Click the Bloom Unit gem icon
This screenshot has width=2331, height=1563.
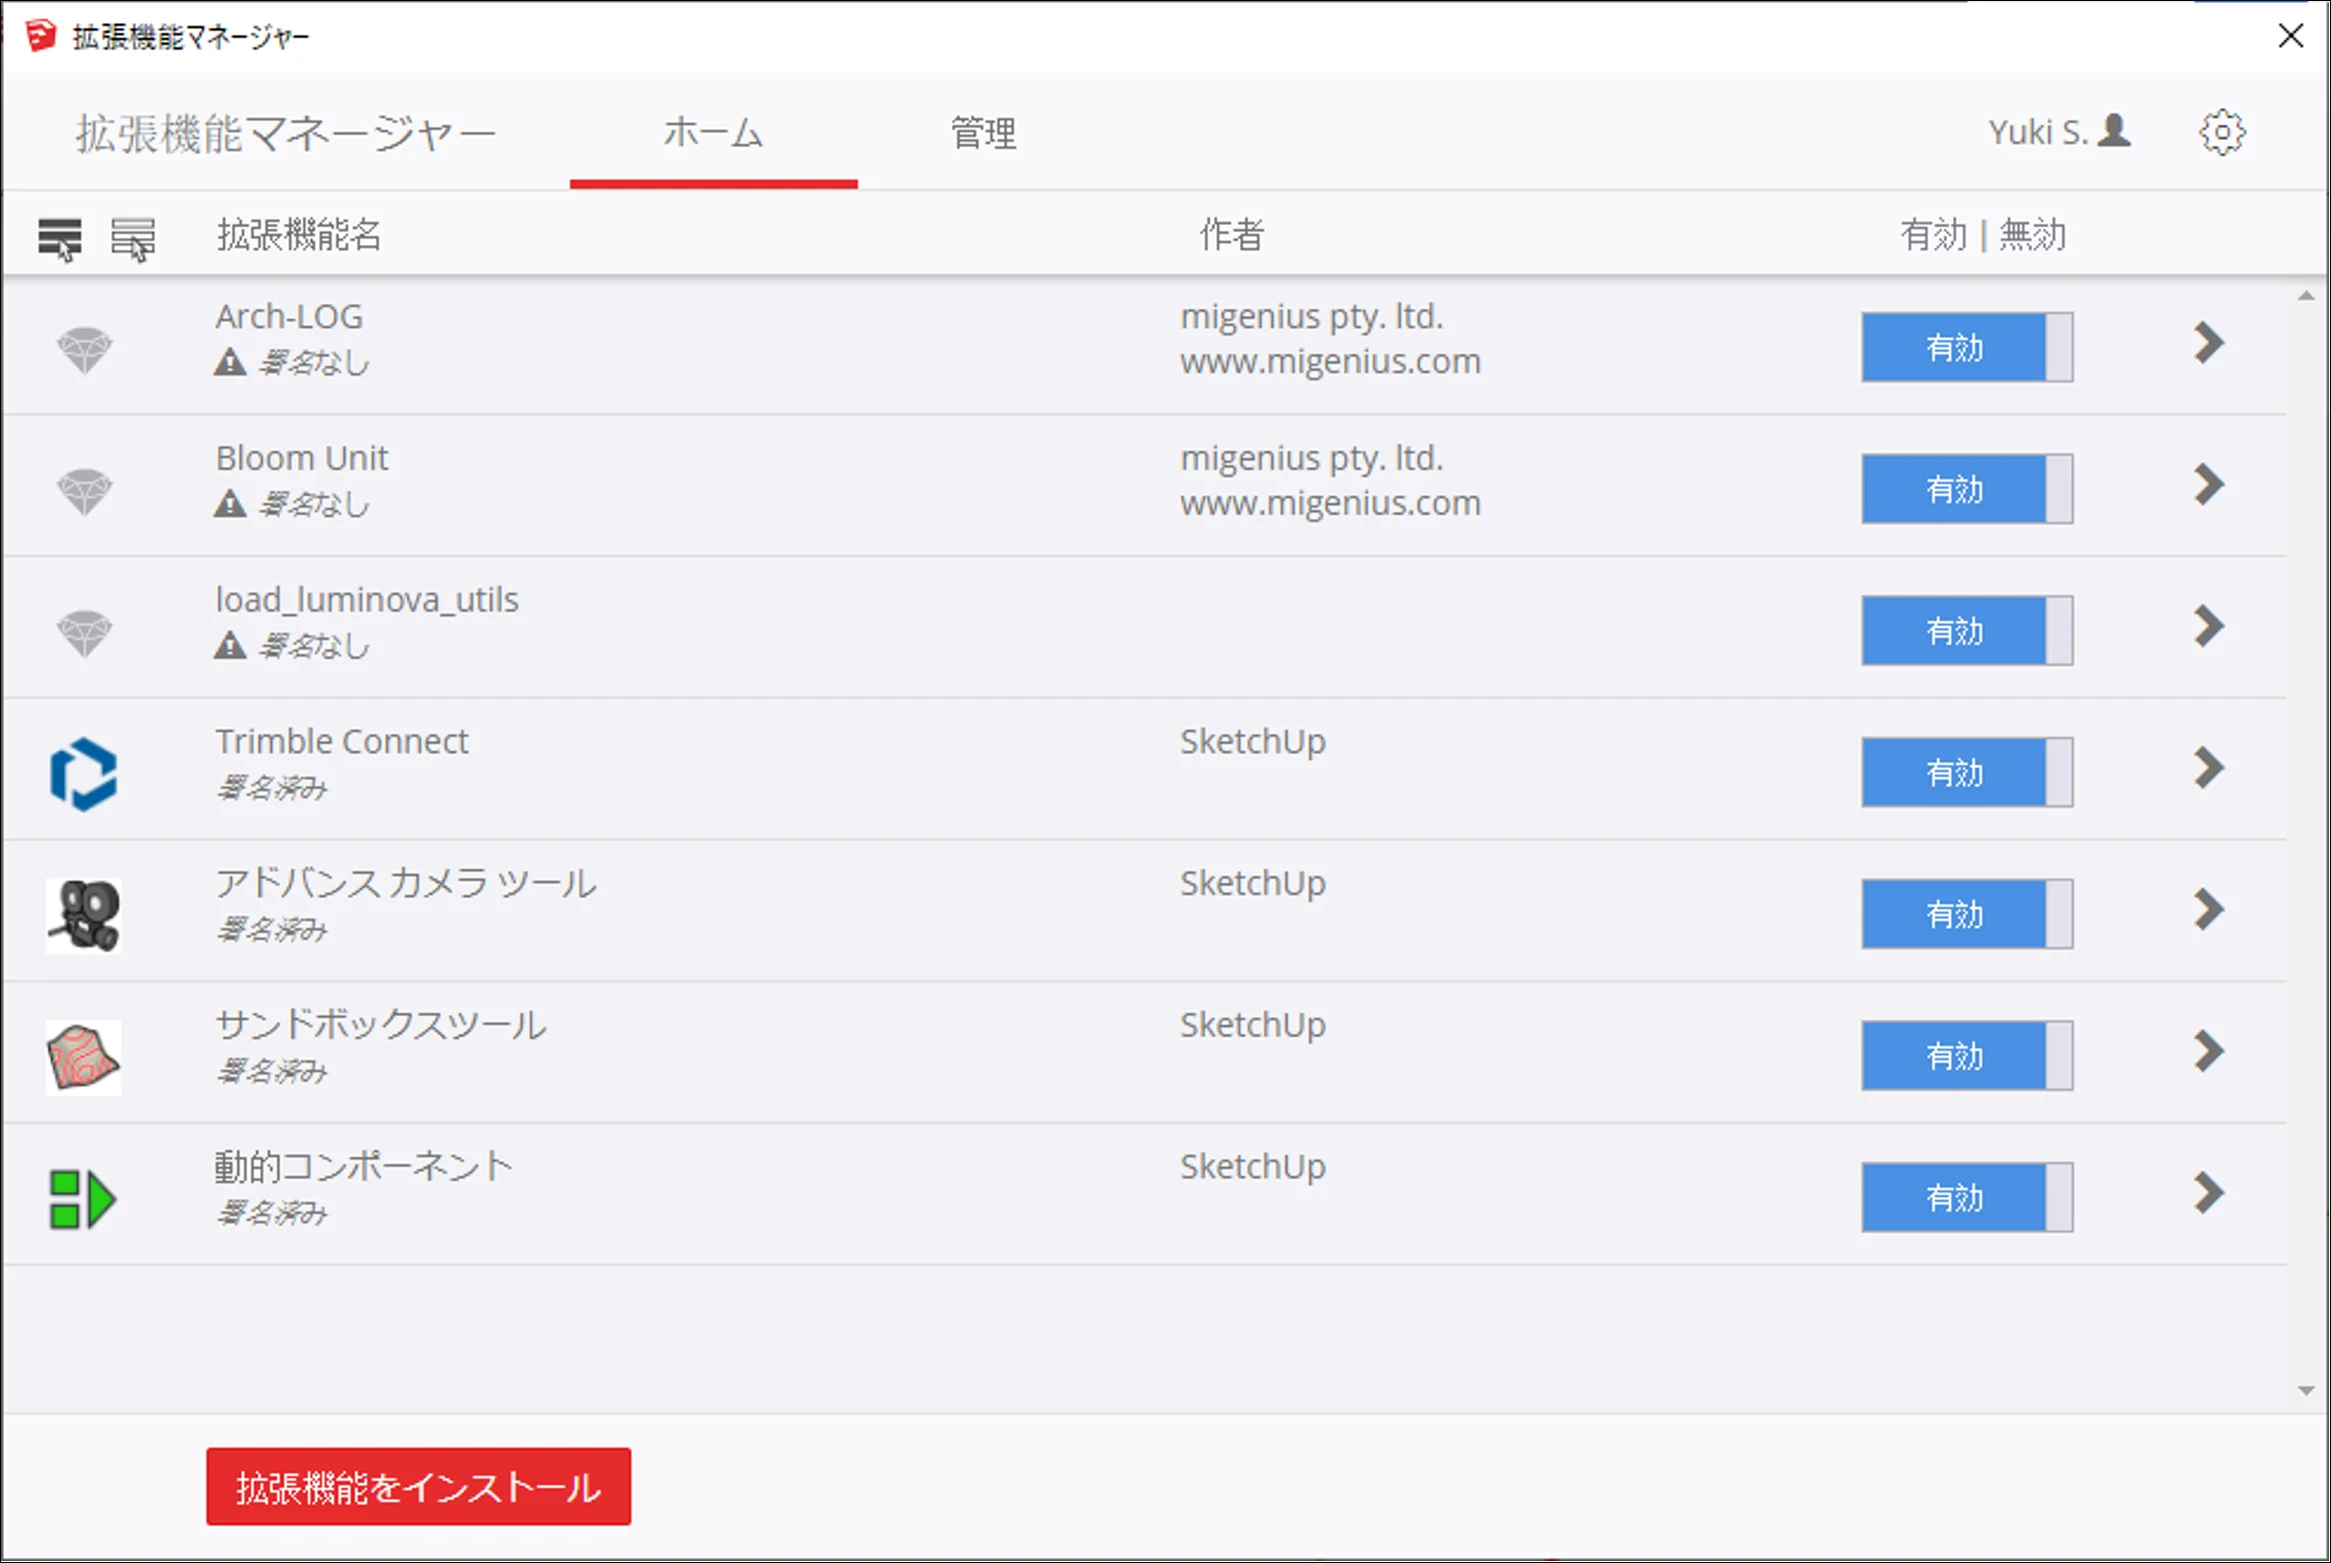(x=85, y=492)
